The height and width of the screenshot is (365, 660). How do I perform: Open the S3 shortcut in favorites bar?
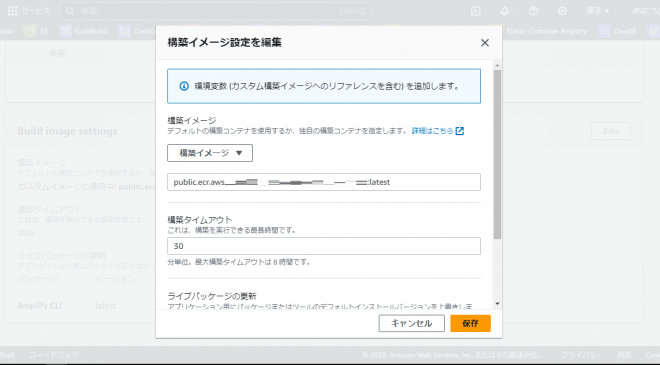click(x=36, y=31)
